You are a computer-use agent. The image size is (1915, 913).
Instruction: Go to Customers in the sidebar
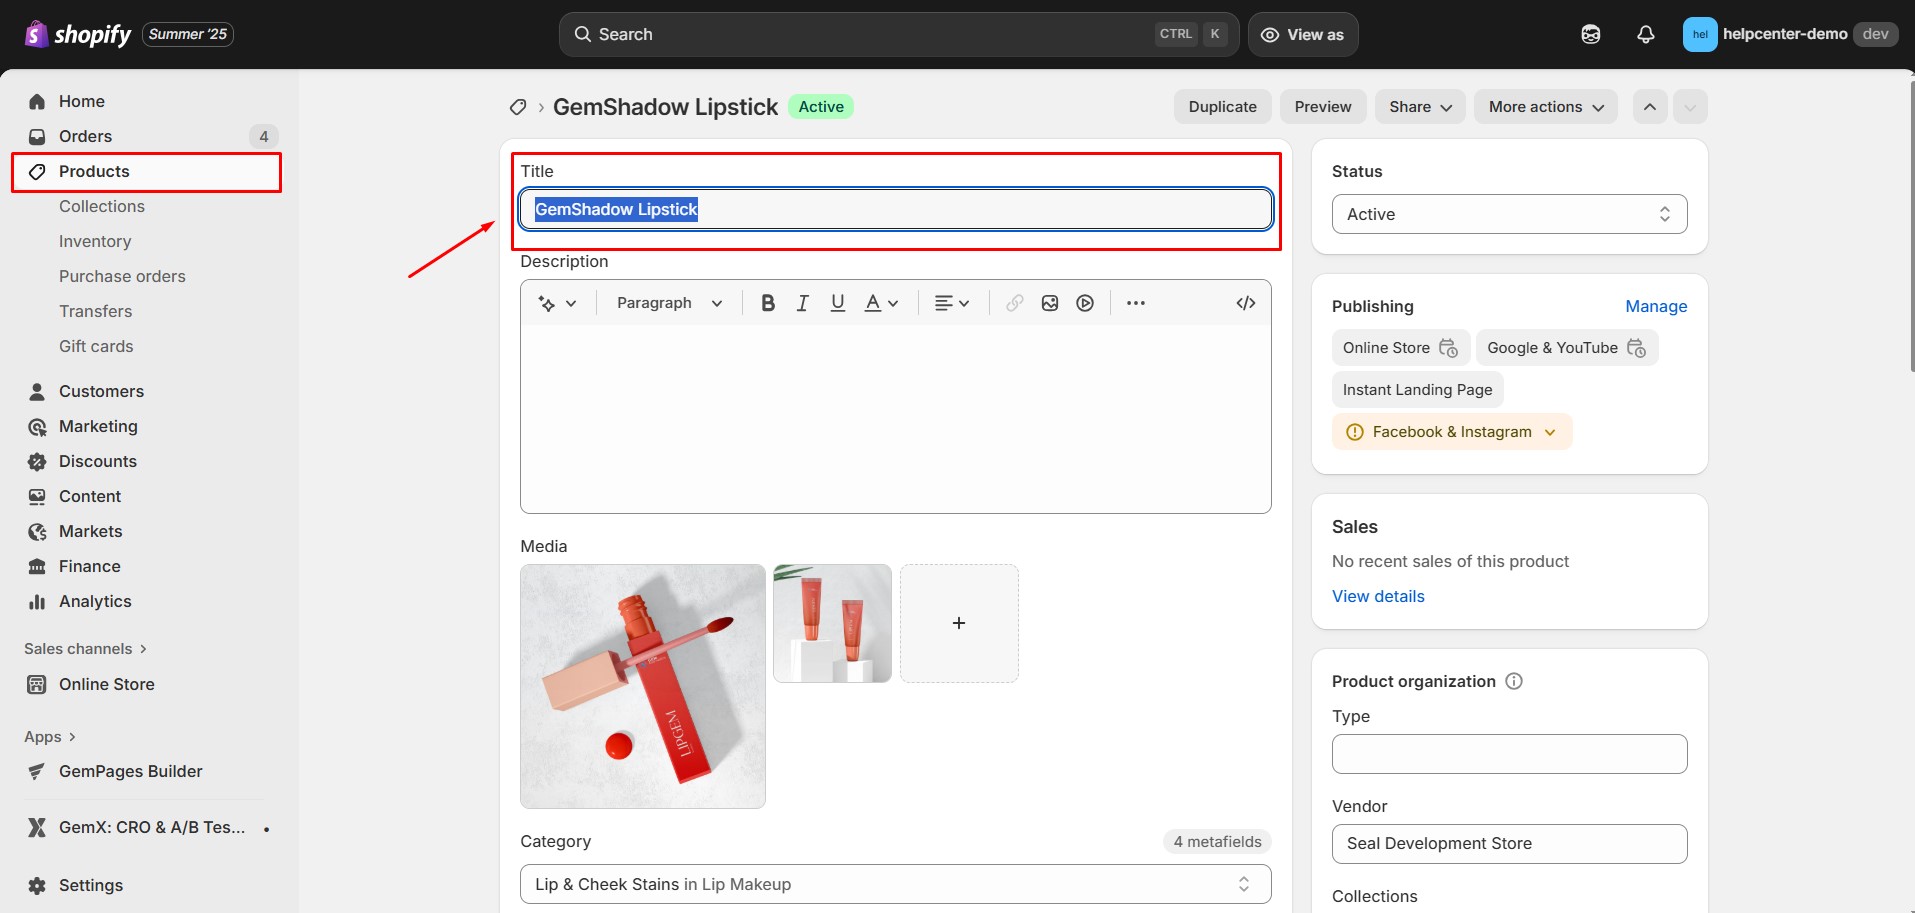tap(101, 391)
